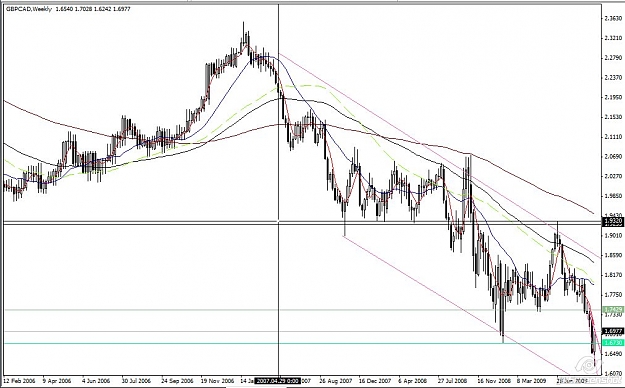Click the 1.7750 price axis label
Screen dimensions: 625x388
[613, 295]
